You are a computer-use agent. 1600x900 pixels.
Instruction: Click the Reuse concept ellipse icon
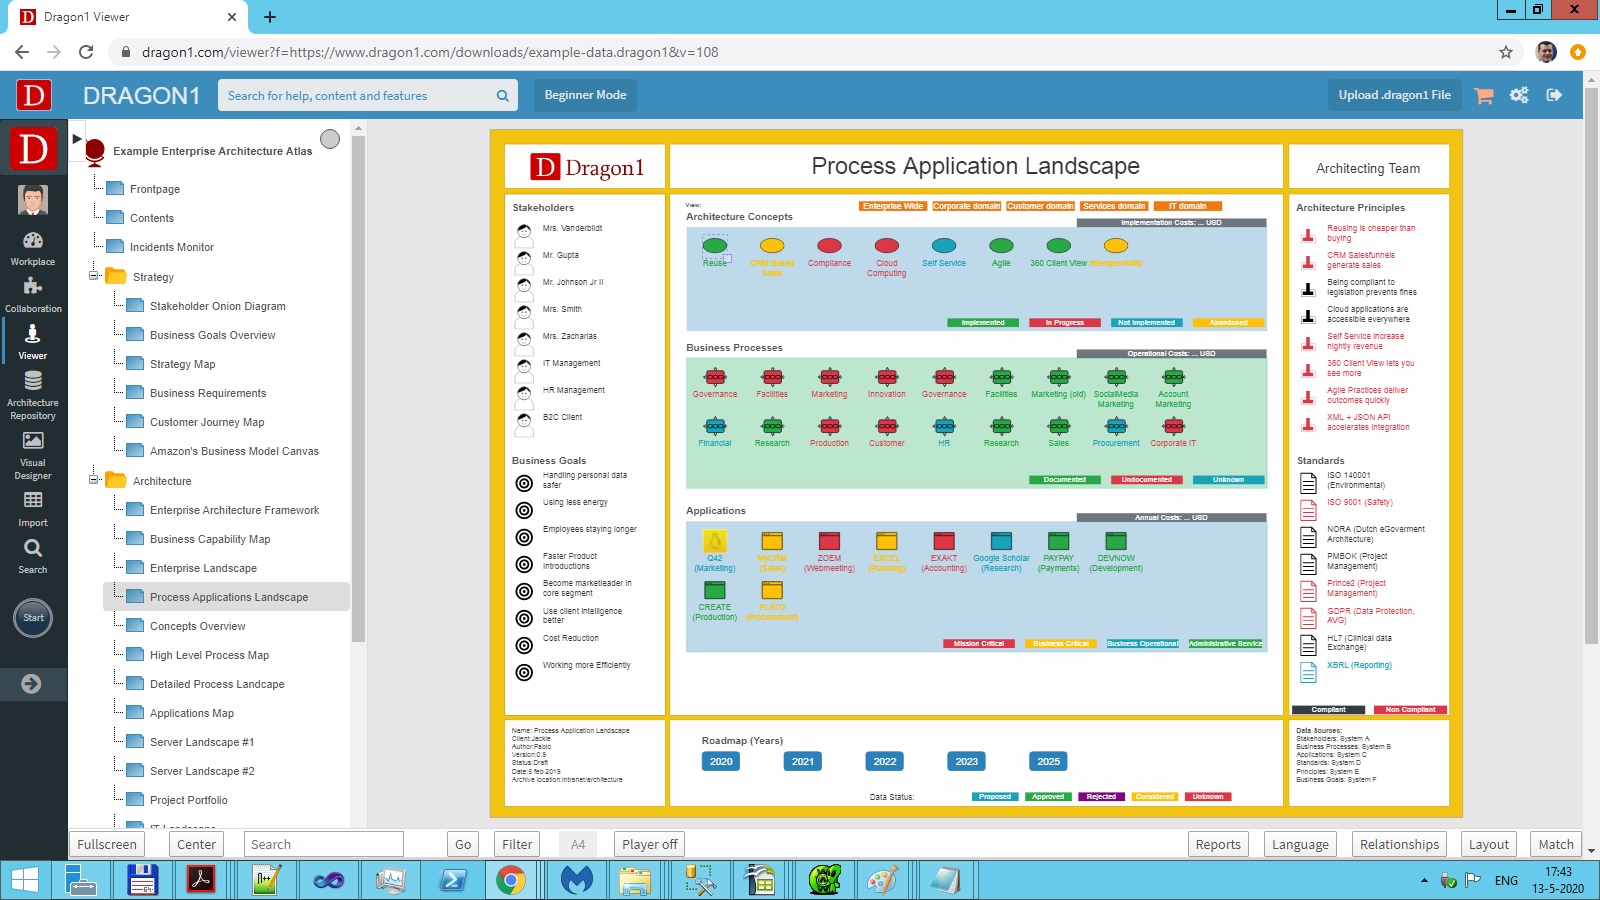click(715, 245)
